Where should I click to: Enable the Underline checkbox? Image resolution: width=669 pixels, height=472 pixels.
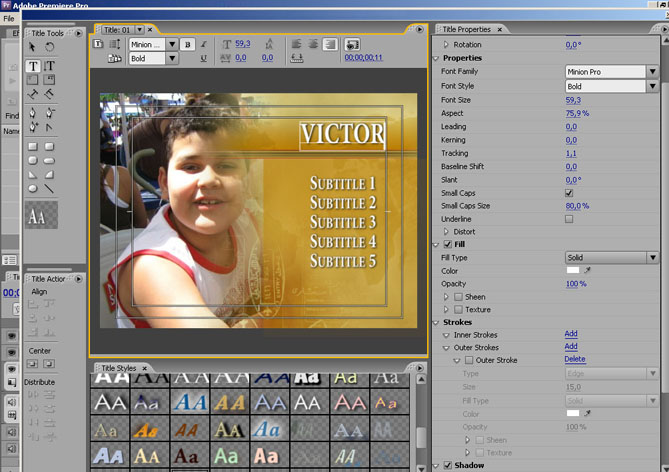[569, 218]
